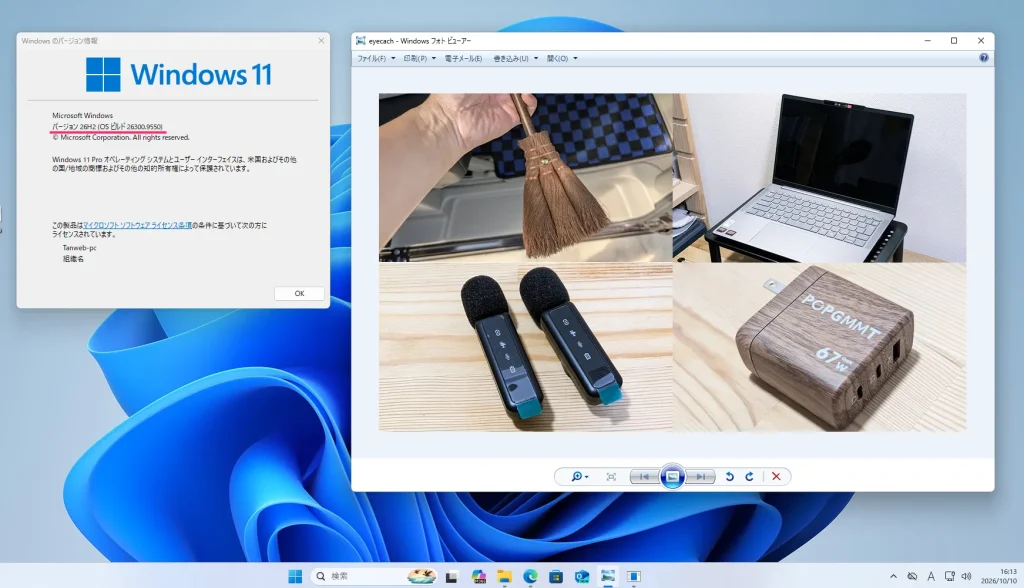Show hidden system tray icons chevron
The width and height of the screenshot is (1024, 588).
(893, 576)
